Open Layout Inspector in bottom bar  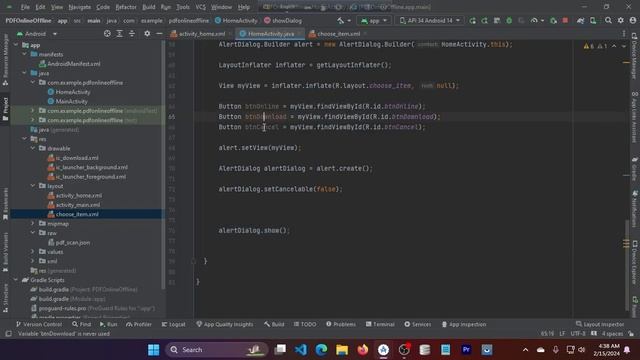(x=600, y=324)
